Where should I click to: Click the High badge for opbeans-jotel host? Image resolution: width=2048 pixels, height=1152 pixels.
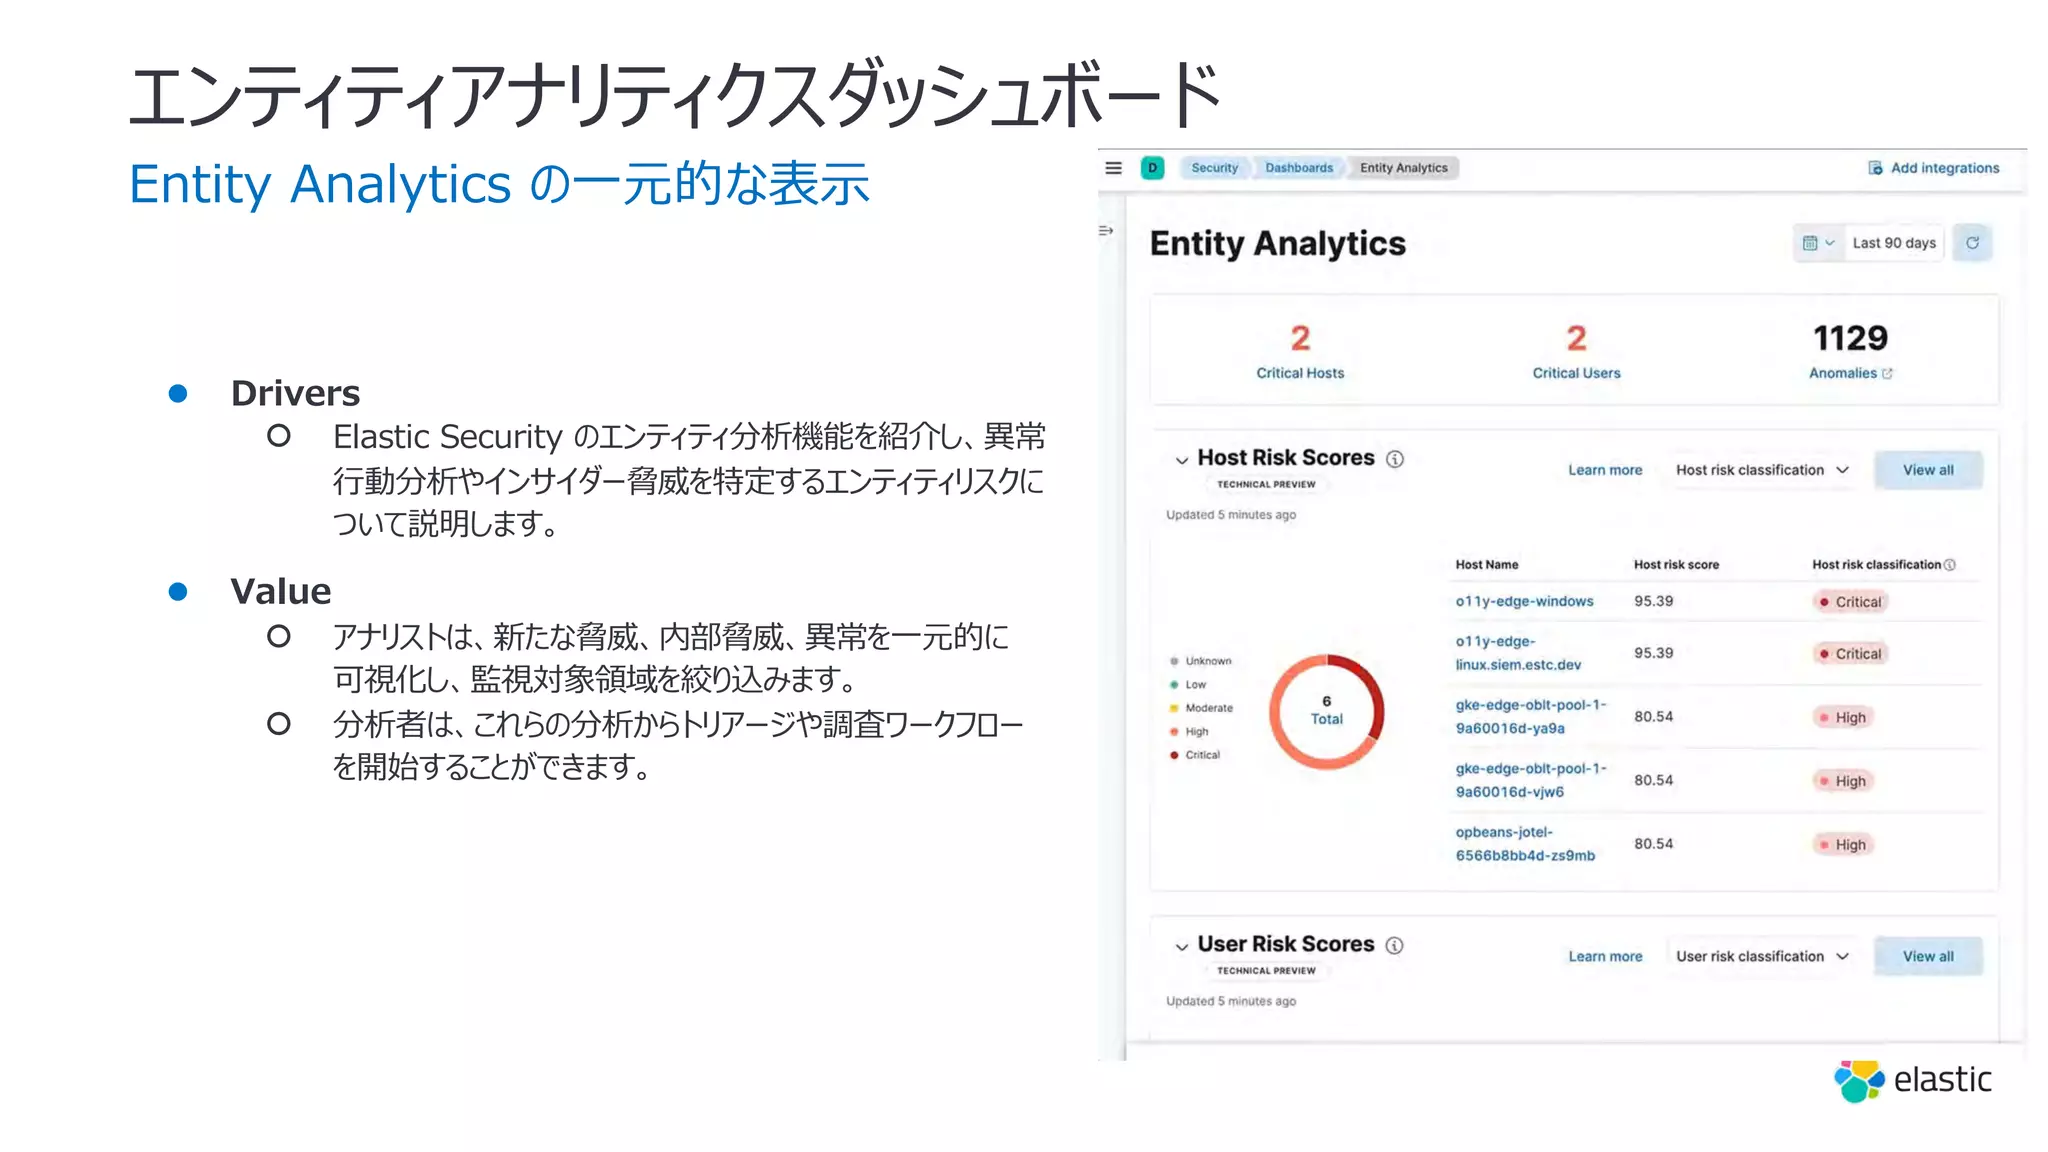click(x=1843, y=845)
